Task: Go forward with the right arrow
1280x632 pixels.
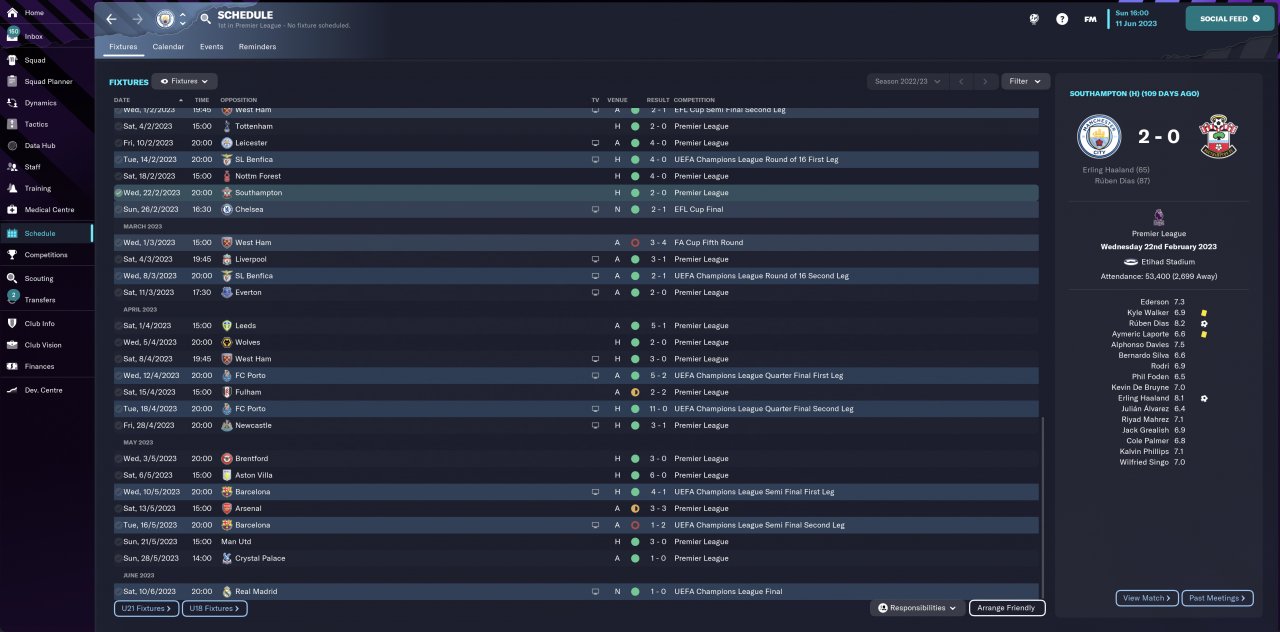Action: (x=138, y=19)
